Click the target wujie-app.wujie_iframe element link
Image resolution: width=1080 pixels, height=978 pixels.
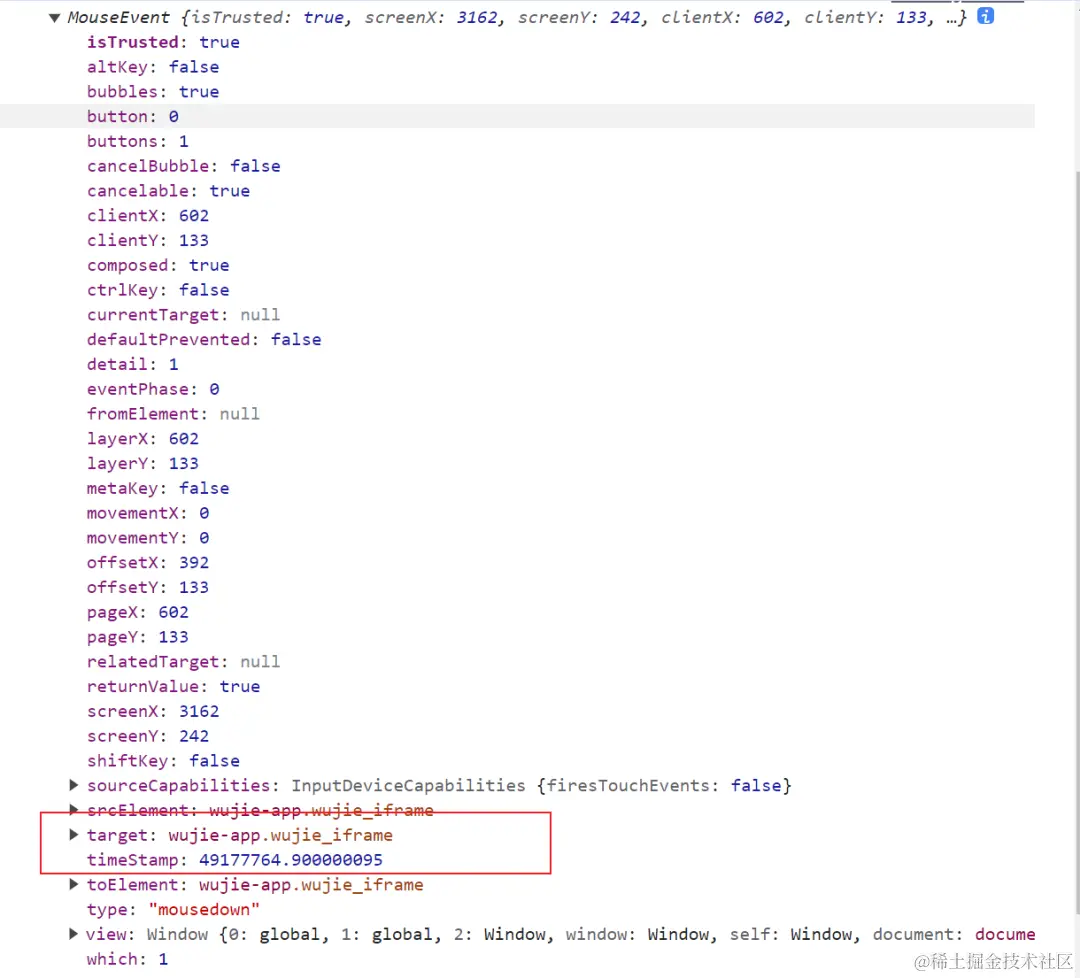(x=280, y=835)
